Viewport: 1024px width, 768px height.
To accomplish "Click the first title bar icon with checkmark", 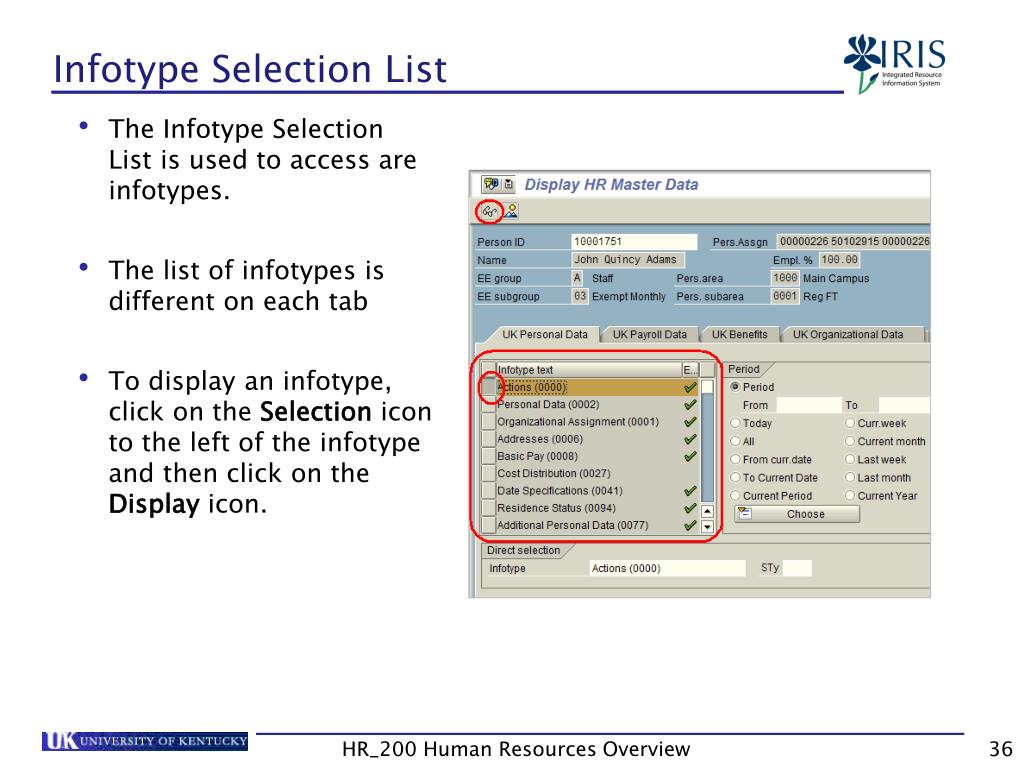I will 490,184.
